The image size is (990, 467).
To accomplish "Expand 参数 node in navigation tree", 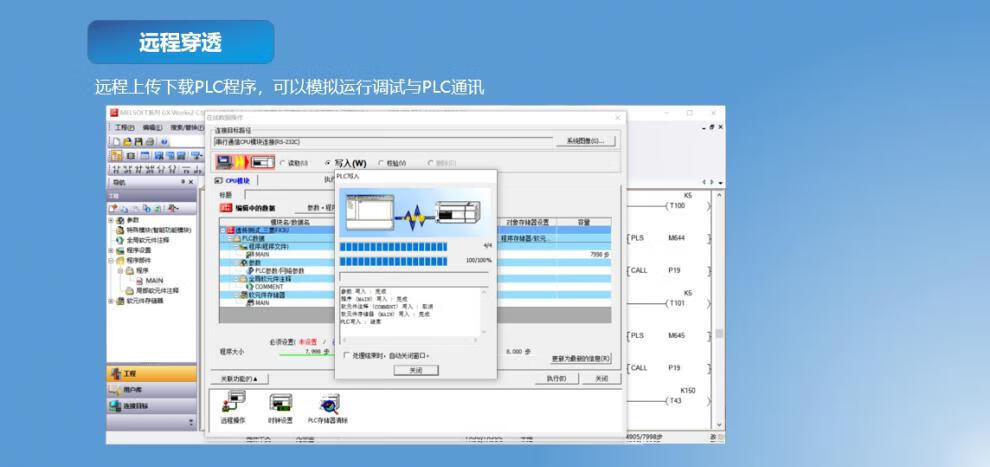I will pyautogui.click(x=111, y=220).
